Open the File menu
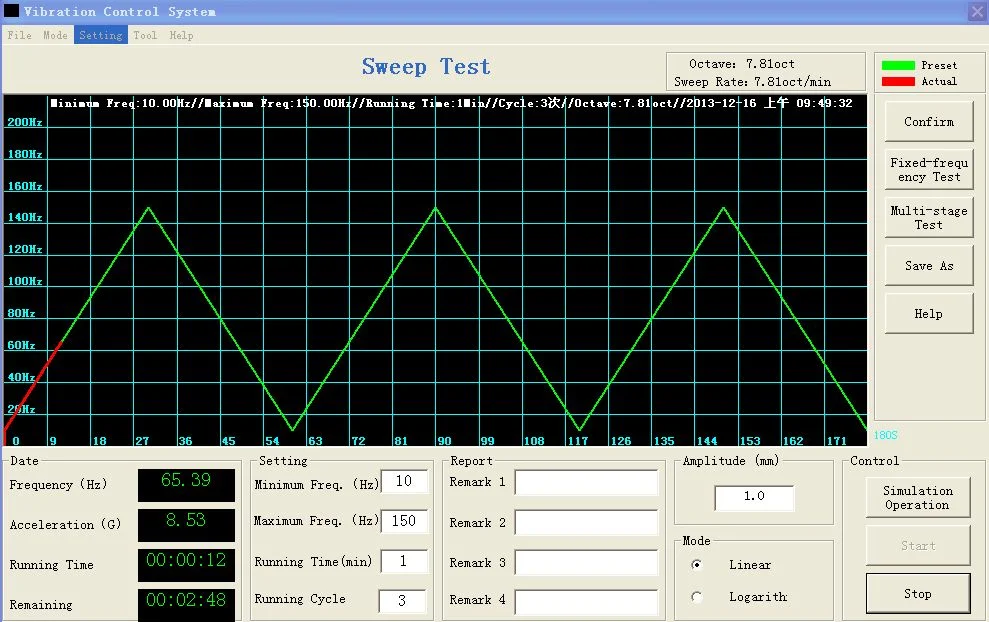The image size is (989, 622). [19, 35]
